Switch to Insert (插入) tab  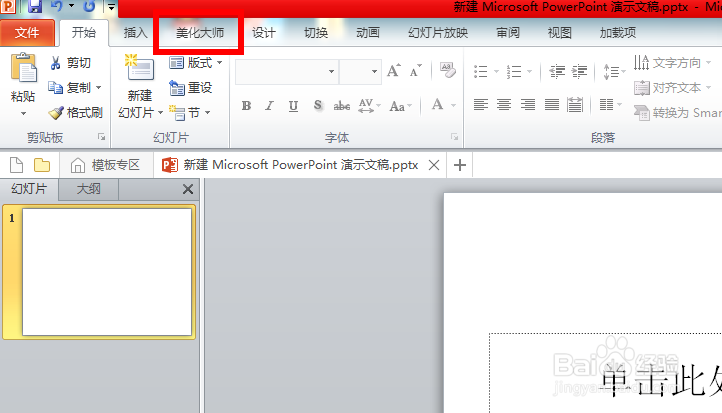(135, 33)
